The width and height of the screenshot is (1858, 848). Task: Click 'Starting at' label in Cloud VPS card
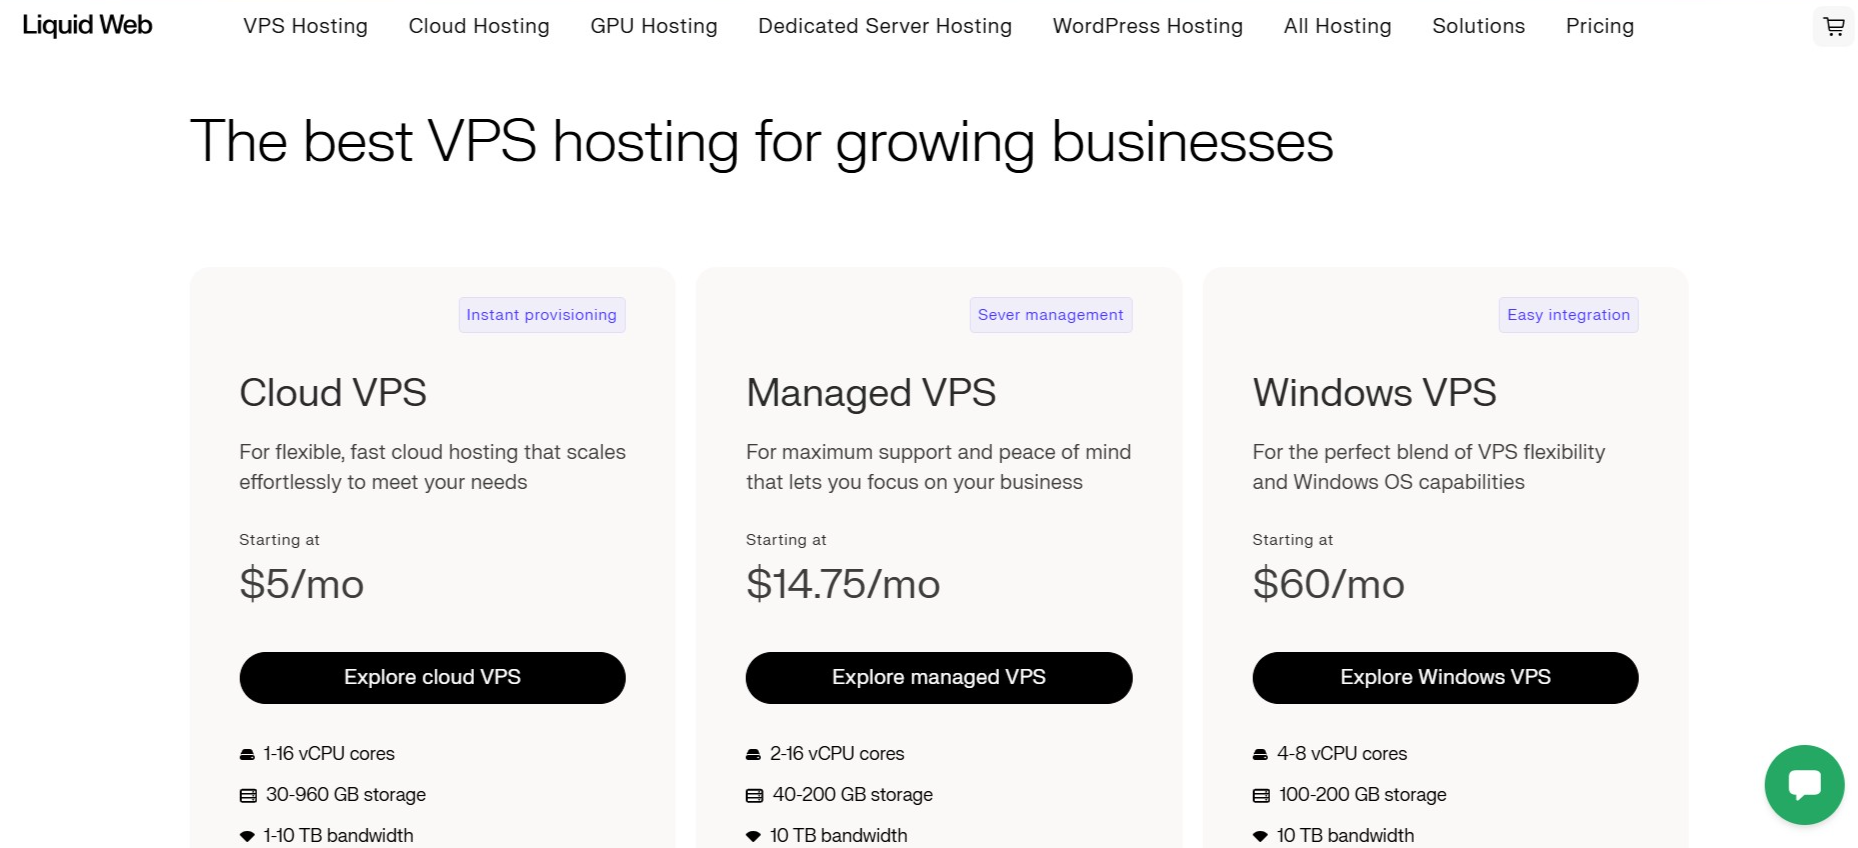click(279, 540)
